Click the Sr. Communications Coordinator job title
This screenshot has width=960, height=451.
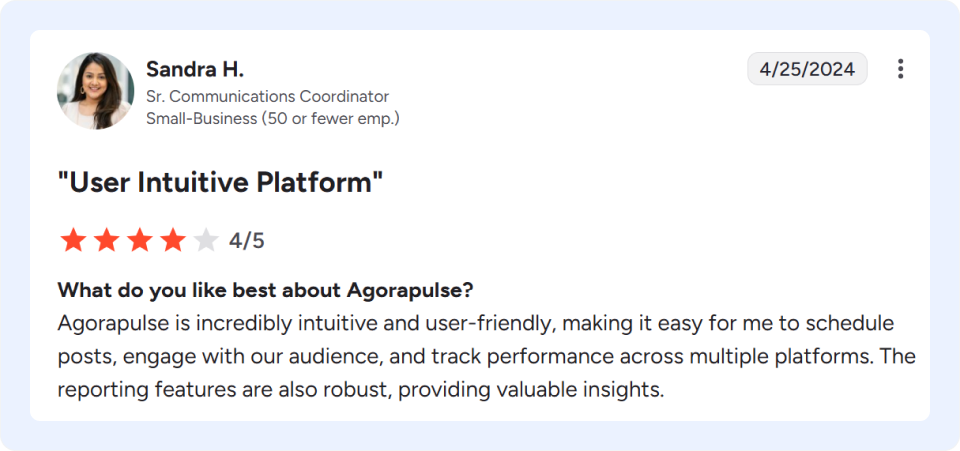[x=268, y=97]
